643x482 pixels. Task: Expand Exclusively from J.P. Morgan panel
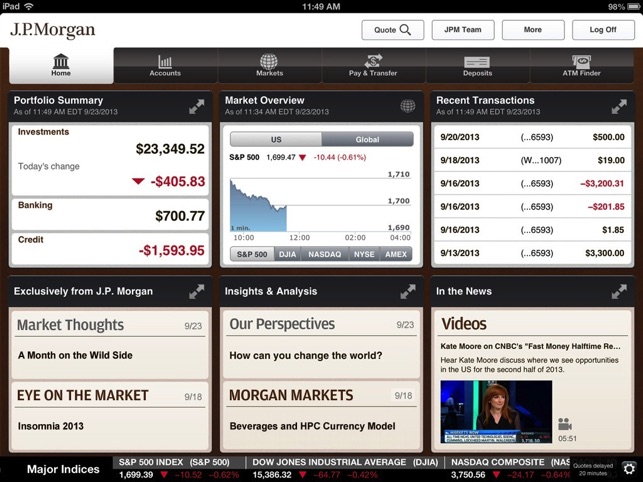coord(197,292)
